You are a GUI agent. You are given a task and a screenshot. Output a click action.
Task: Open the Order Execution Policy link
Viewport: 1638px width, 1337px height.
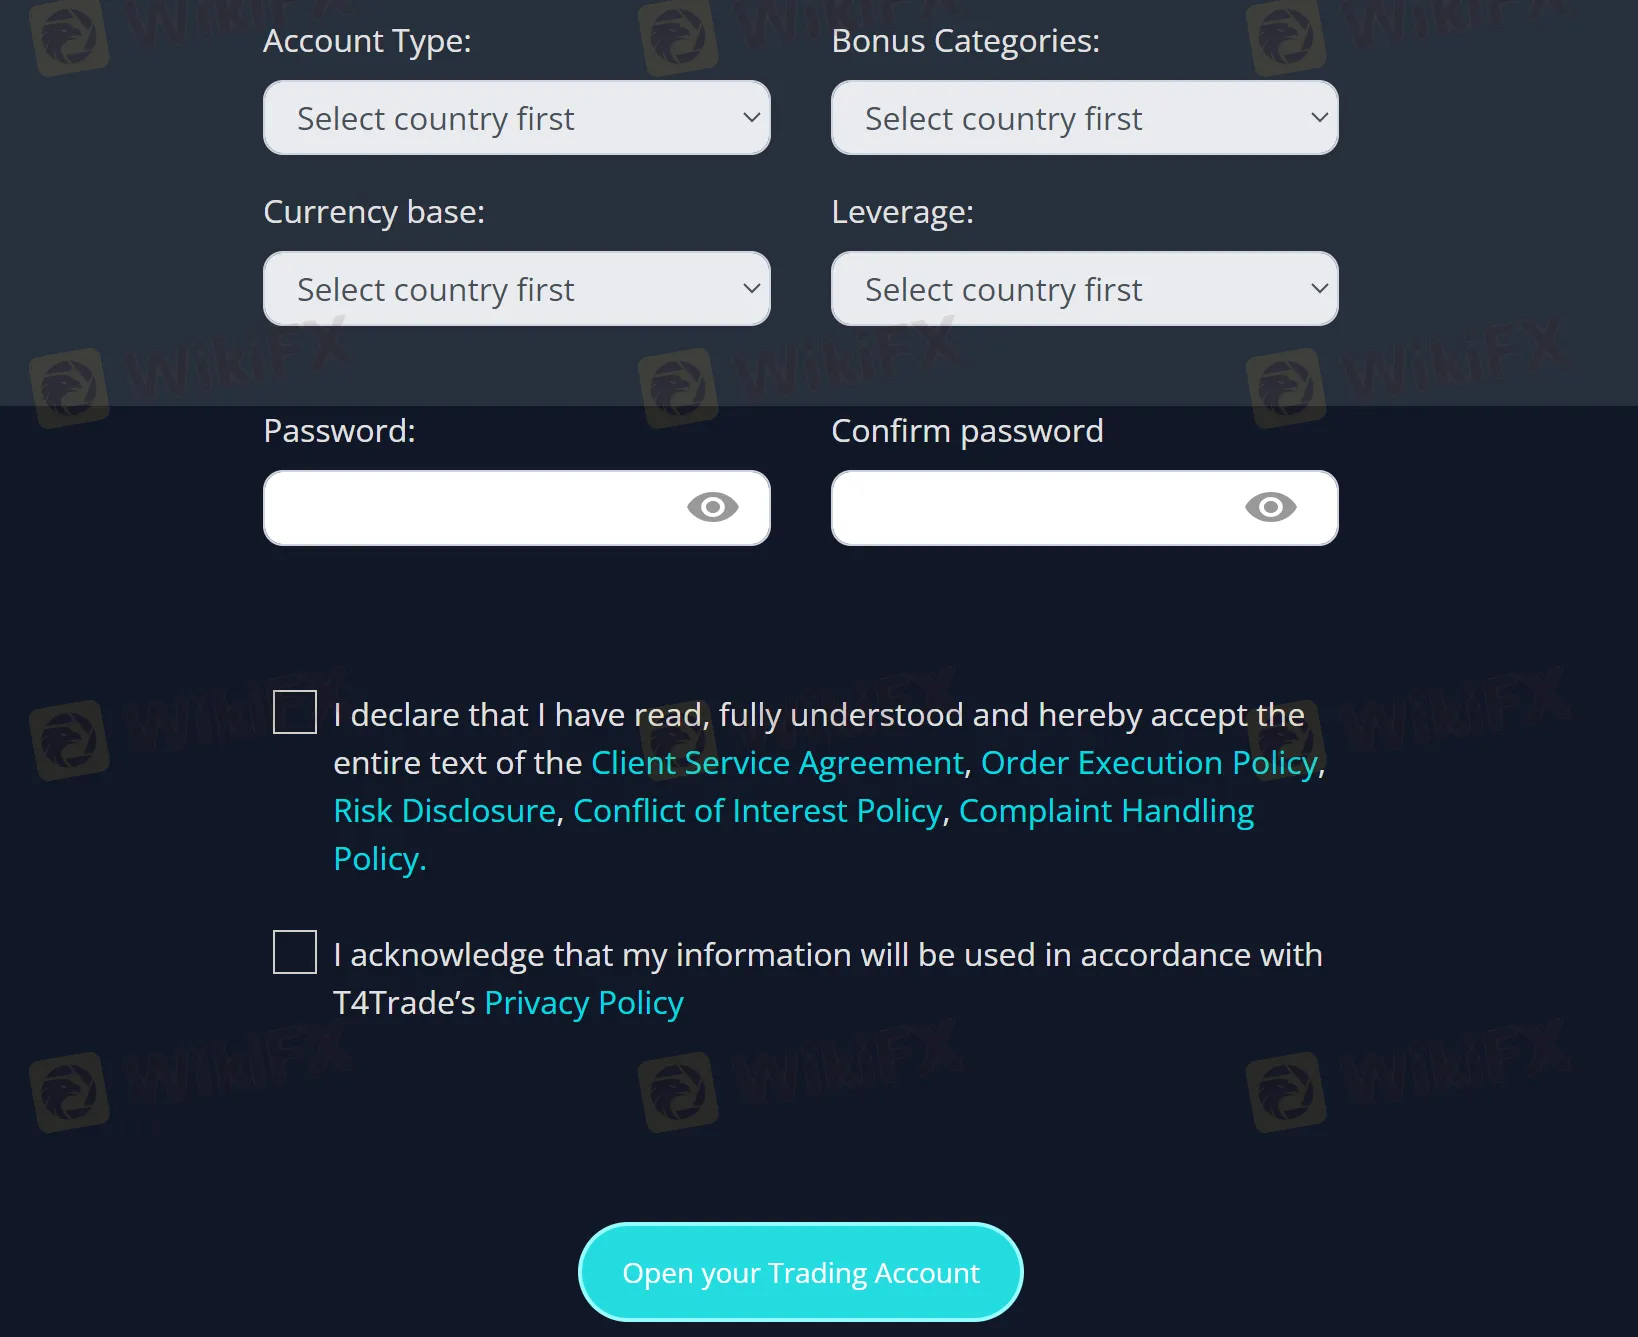[1149, 763]
